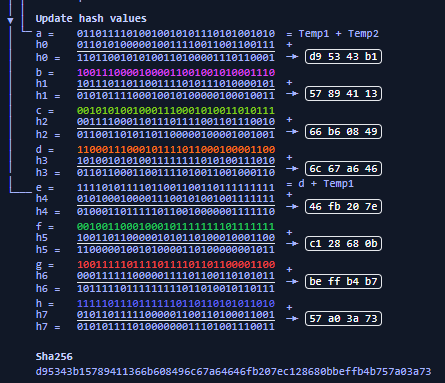Click the 'h0' addend binary value above the line
Viewport: 445px width, 383px height.
pos(176,45)
